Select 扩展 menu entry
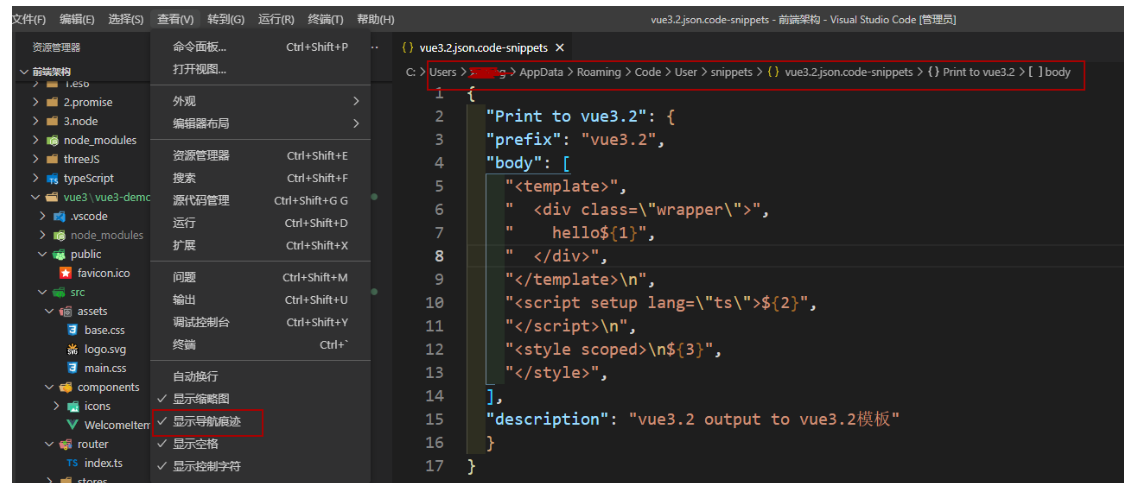The width and height of the screenshot is (1124, 483). pos(260,245)
